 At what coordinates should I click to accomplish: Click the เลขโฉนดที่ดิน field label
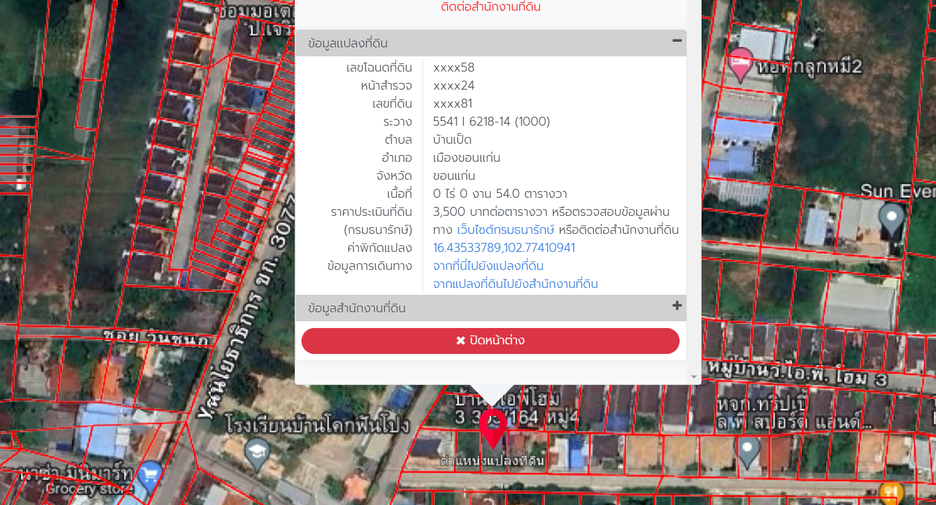(x=379, y=67)
